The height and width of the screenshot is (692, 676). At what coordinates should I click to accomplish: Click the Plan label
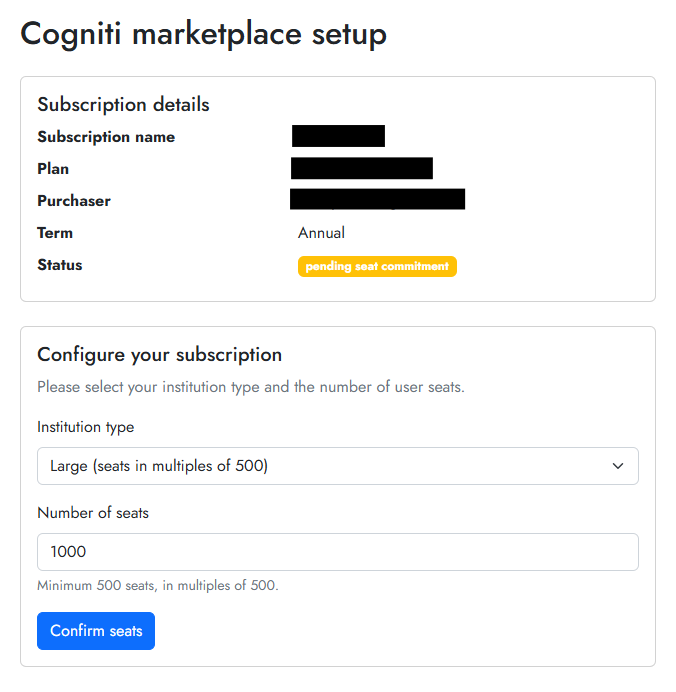pyautogui.click(x=53, y=169)
